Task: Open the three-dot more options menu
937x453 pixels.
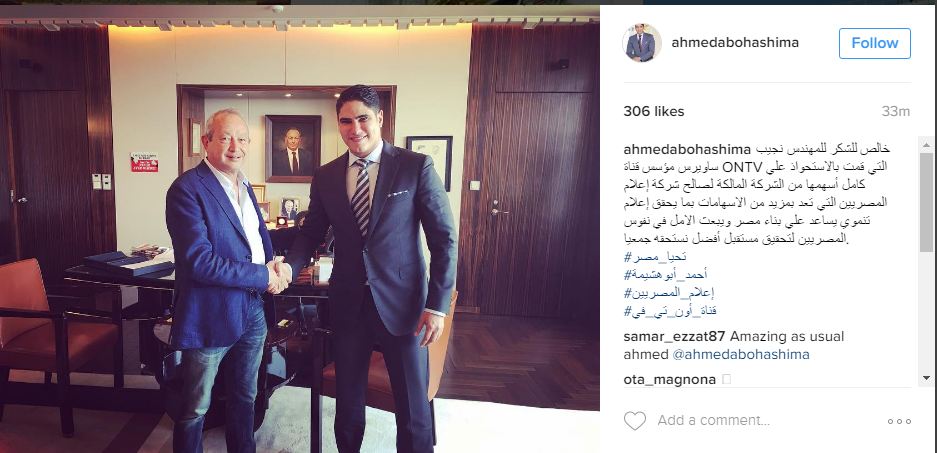Action: [x=899, y=421]
